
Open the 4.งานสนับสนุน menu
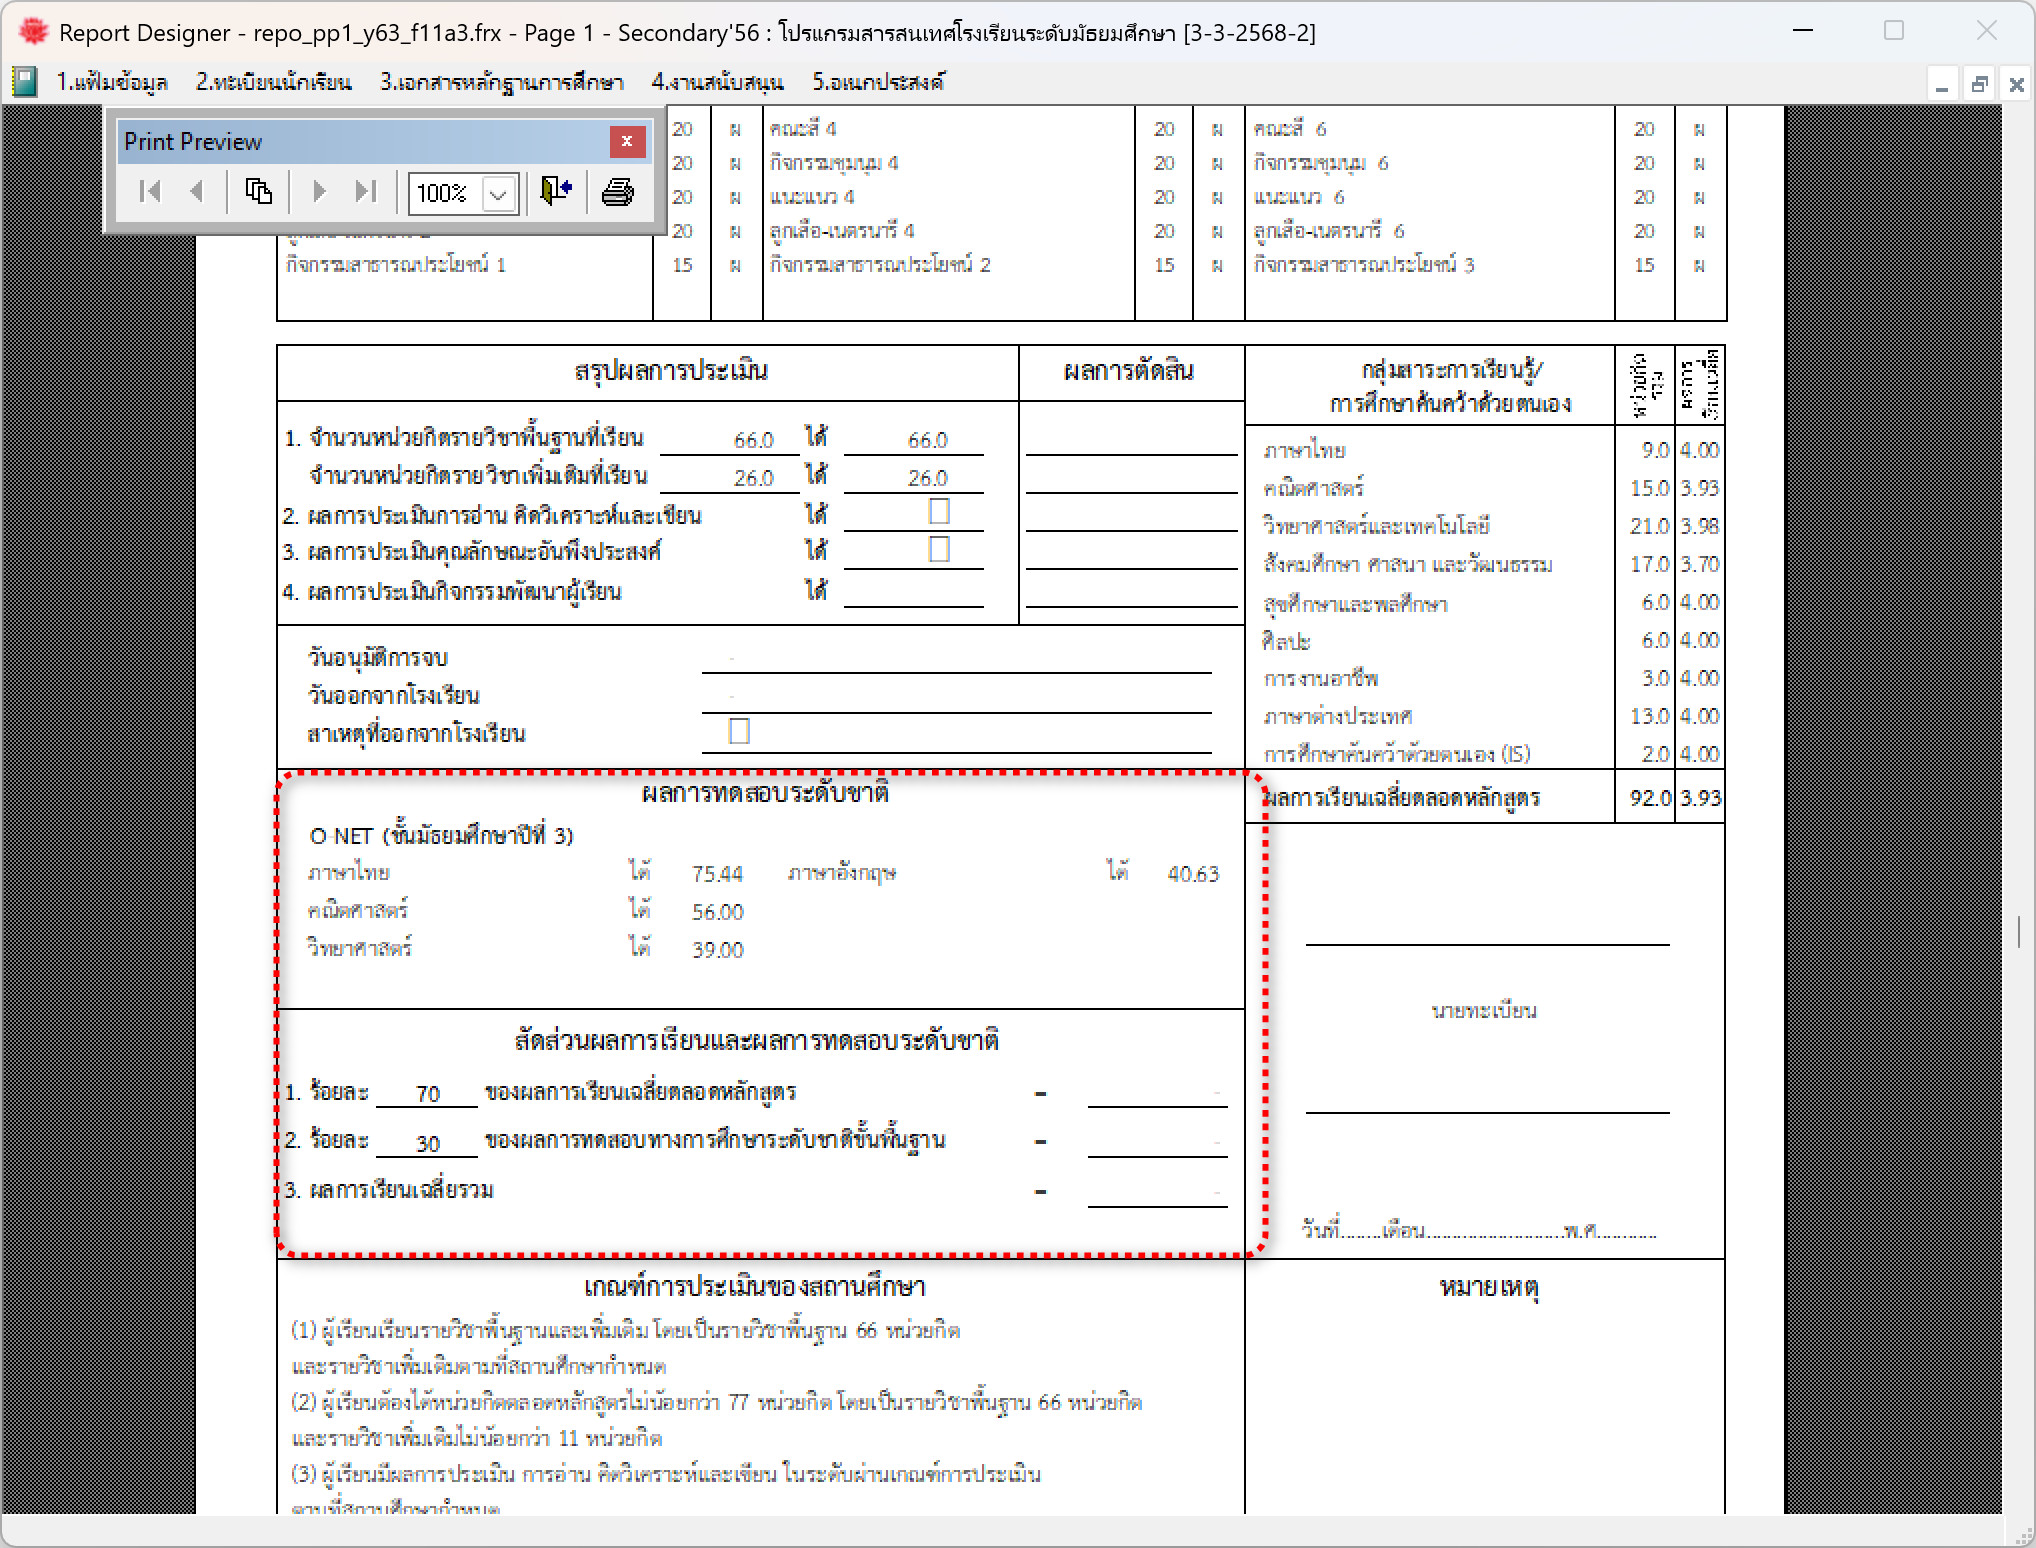pyautogui.click(x=717, y=82)
